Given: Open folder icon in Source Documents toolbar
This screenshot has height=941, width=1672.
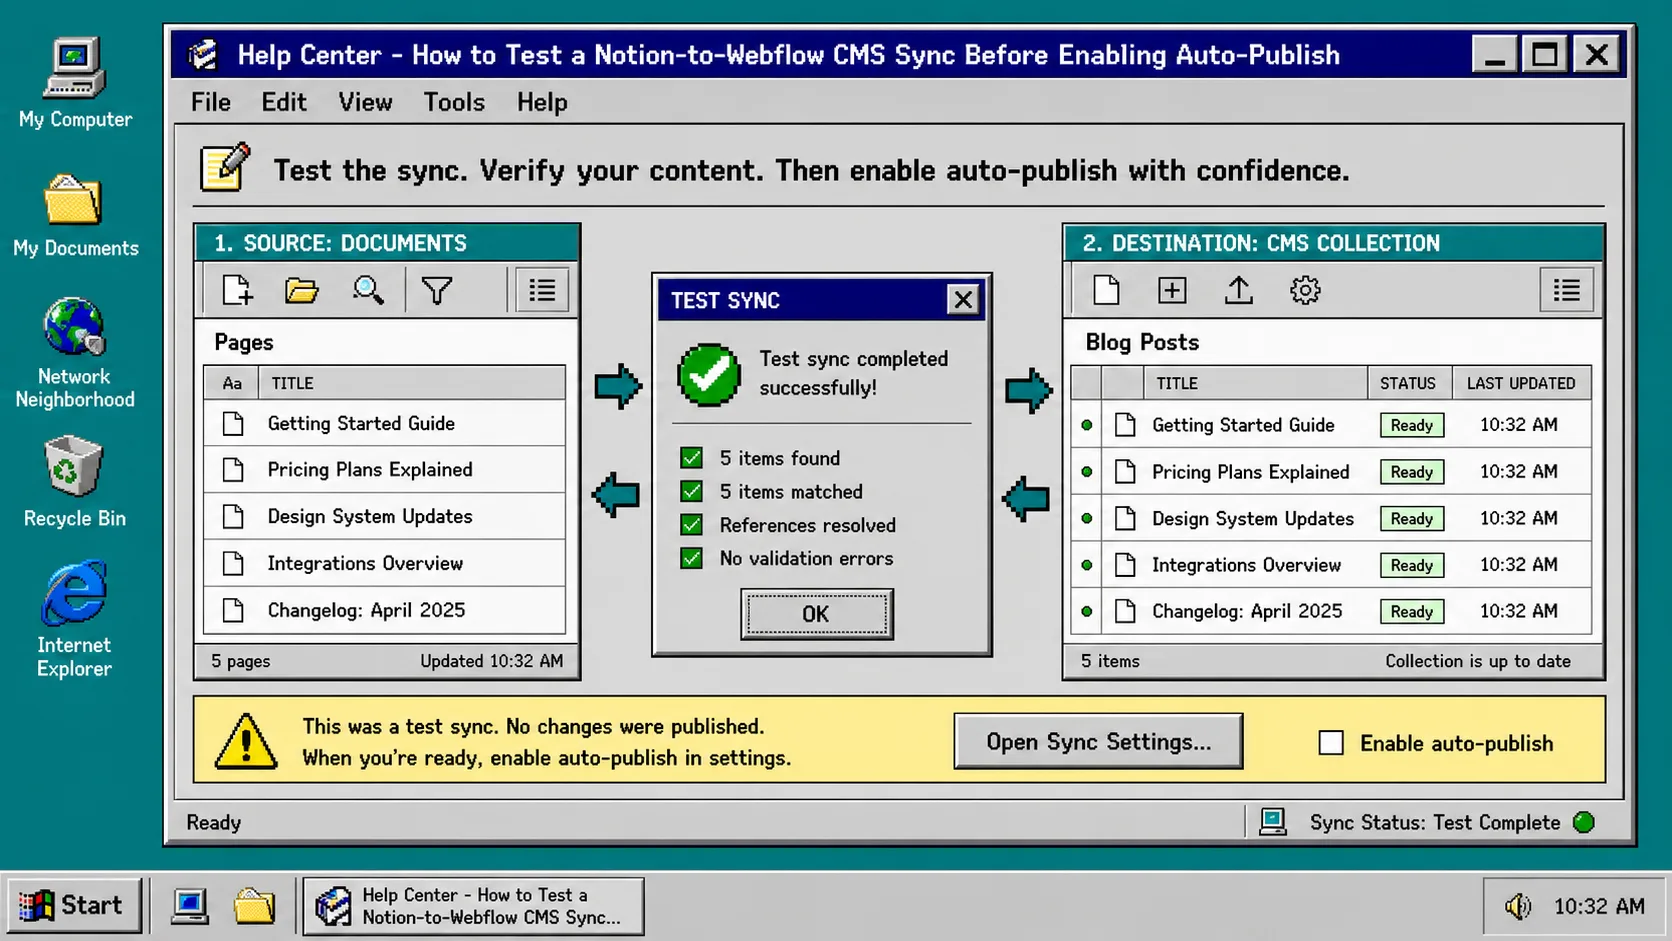Looking at the screenshot, I should coord(301,290).
